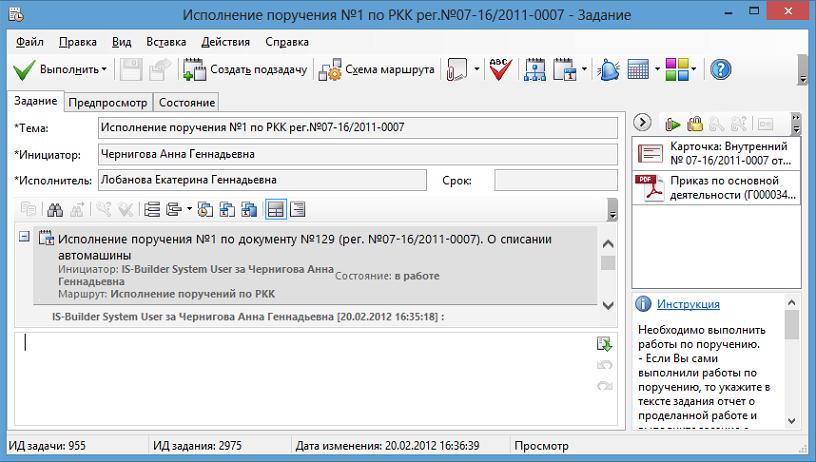Expand the paperclip attachment dropdown arrow
Image resolution: width=816 pixels, height=462 pixels.
coord(477,70)
